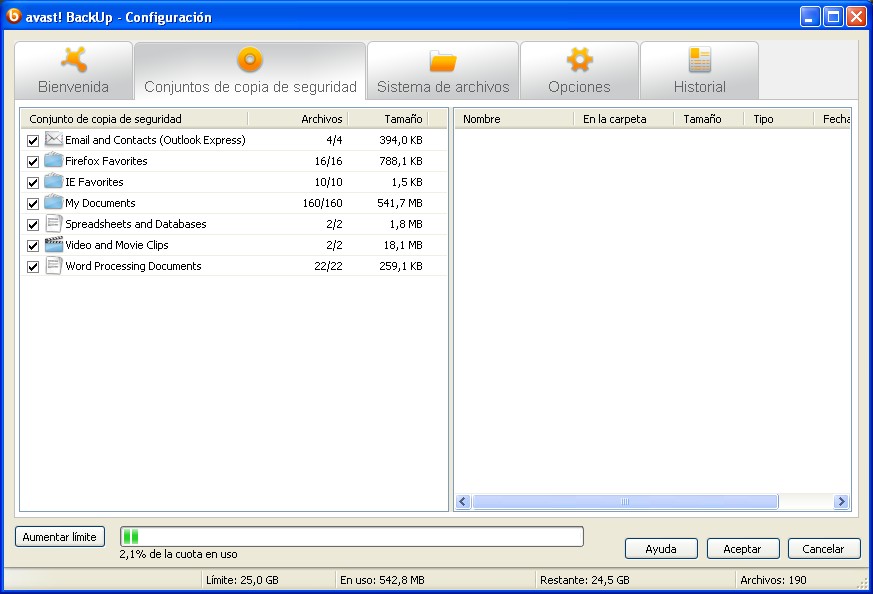Viewport: 873px width, 594px height.
Task: Select the Email and Contacts envelope icon
Action: (x=53, y=139)
